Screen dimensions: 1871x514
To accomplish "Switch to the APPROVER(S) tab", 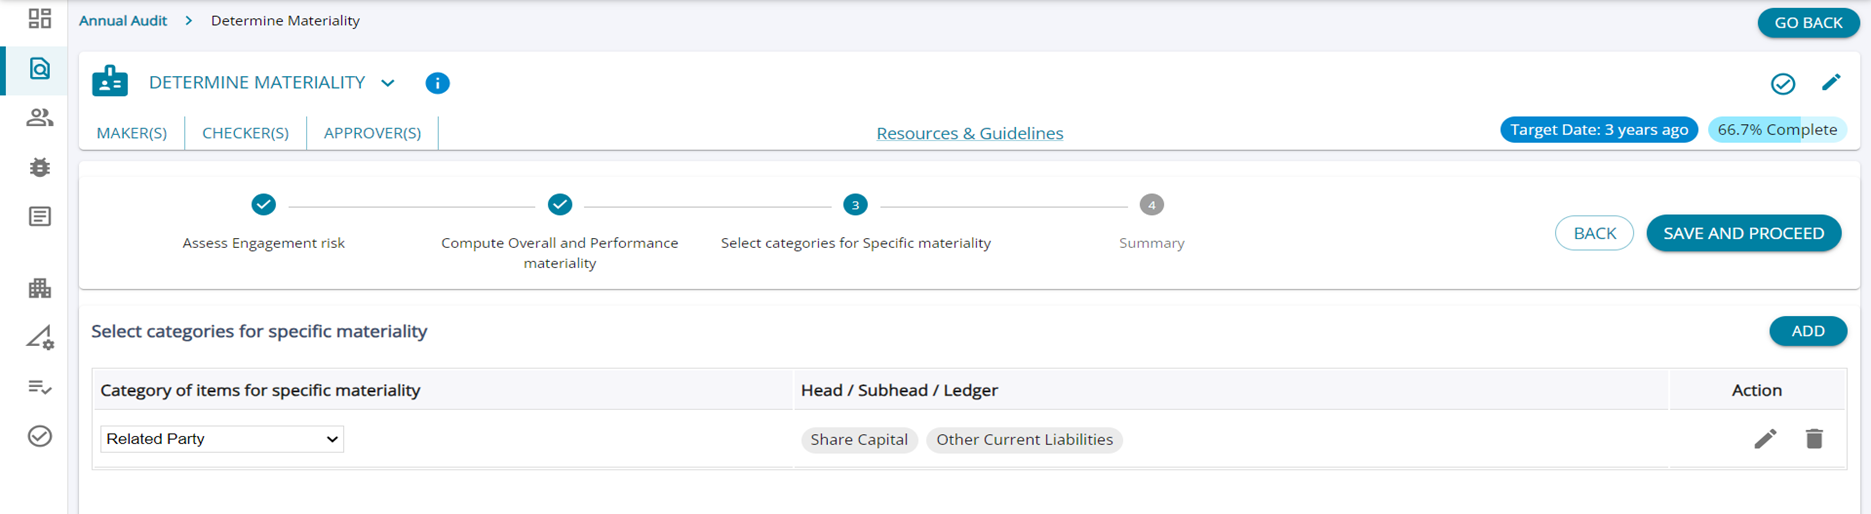I will pos(372,133).
